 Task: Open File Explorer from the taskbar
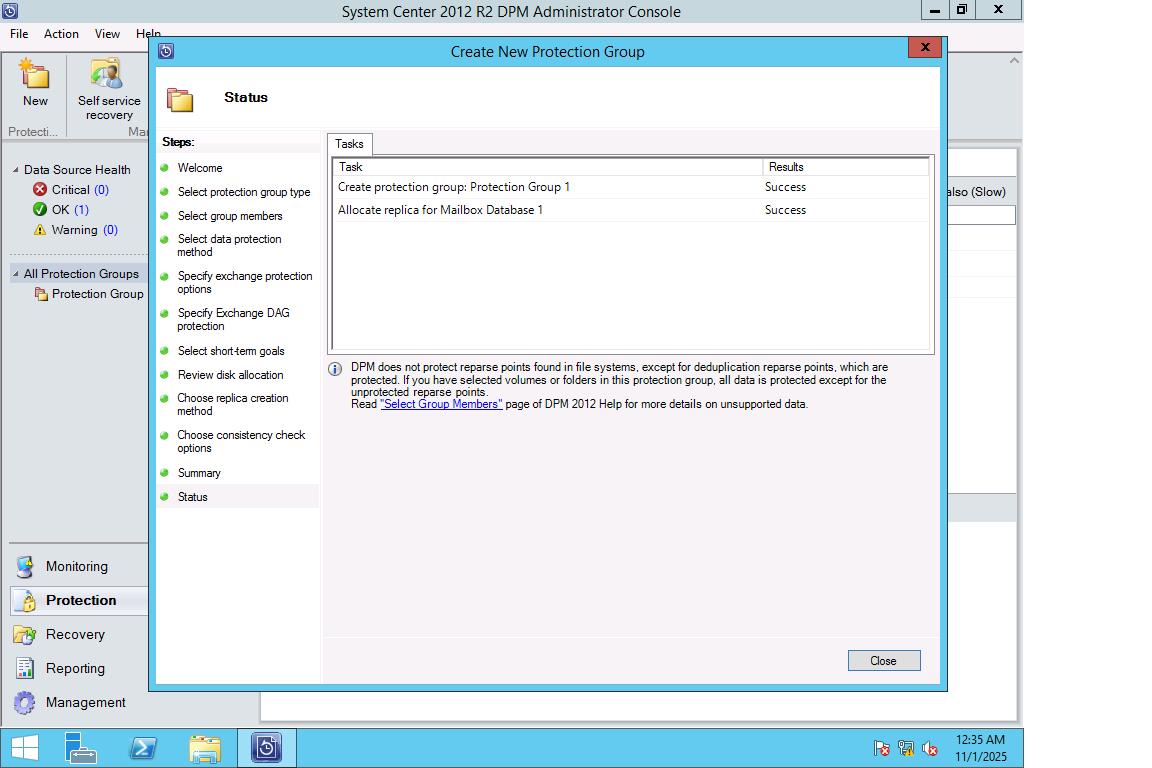click(205, 748)
